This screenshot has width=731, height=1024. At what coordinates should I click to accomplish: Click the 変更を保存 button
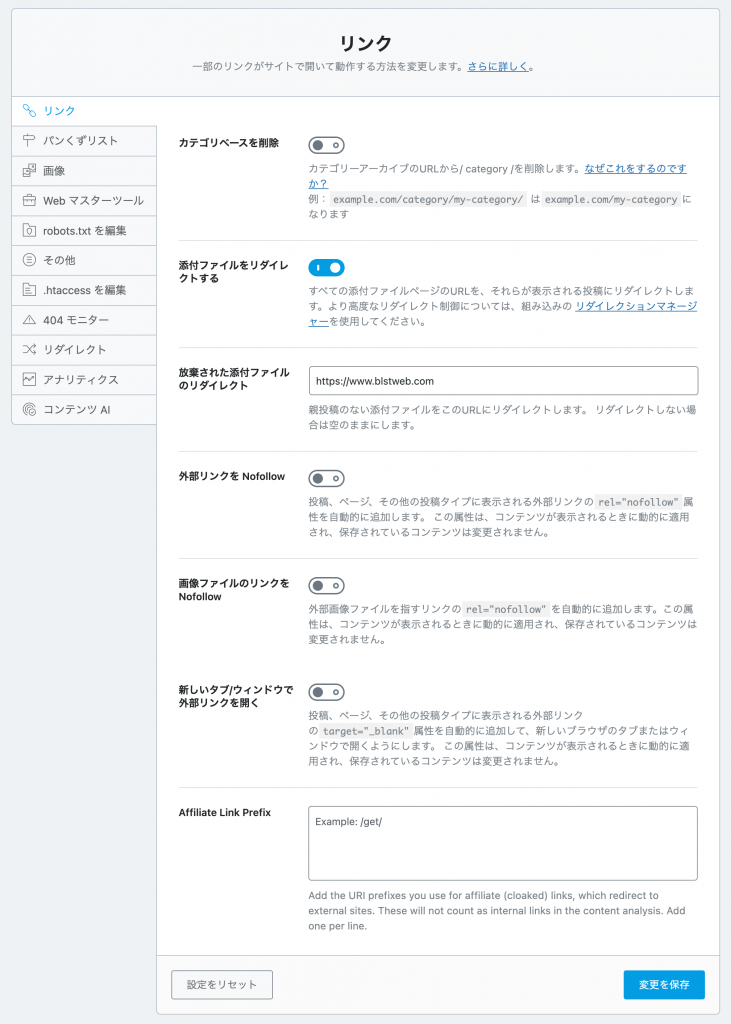click(x=664, y=984)
